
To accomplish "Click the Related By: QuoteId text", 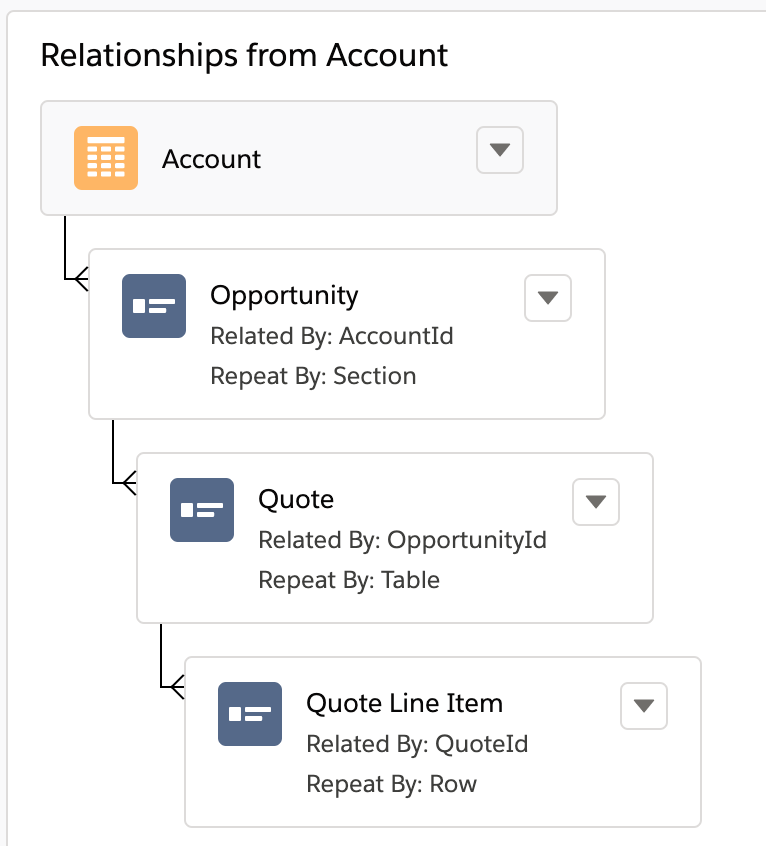I will pyautogui.click(x=417, y=744).
